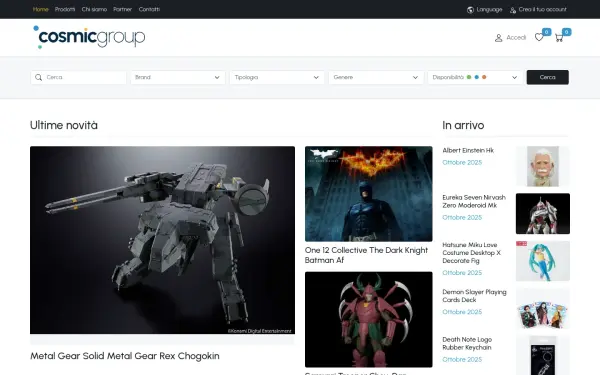Click the orange availability dot
The image size is (600, 375).
[x=484, y=77]
